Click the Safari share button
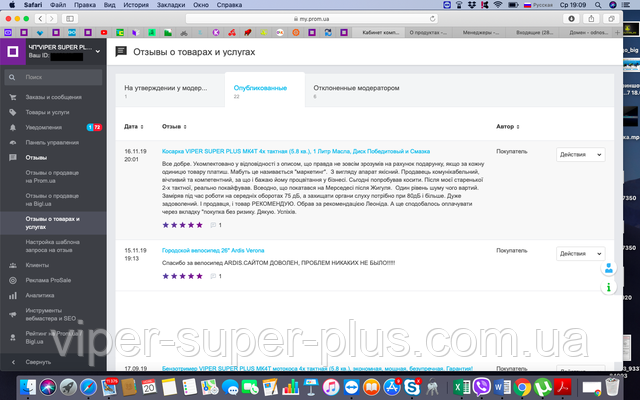Image resolution: width=640 pixels, height=400 pixels. click(x=591, y=19)
